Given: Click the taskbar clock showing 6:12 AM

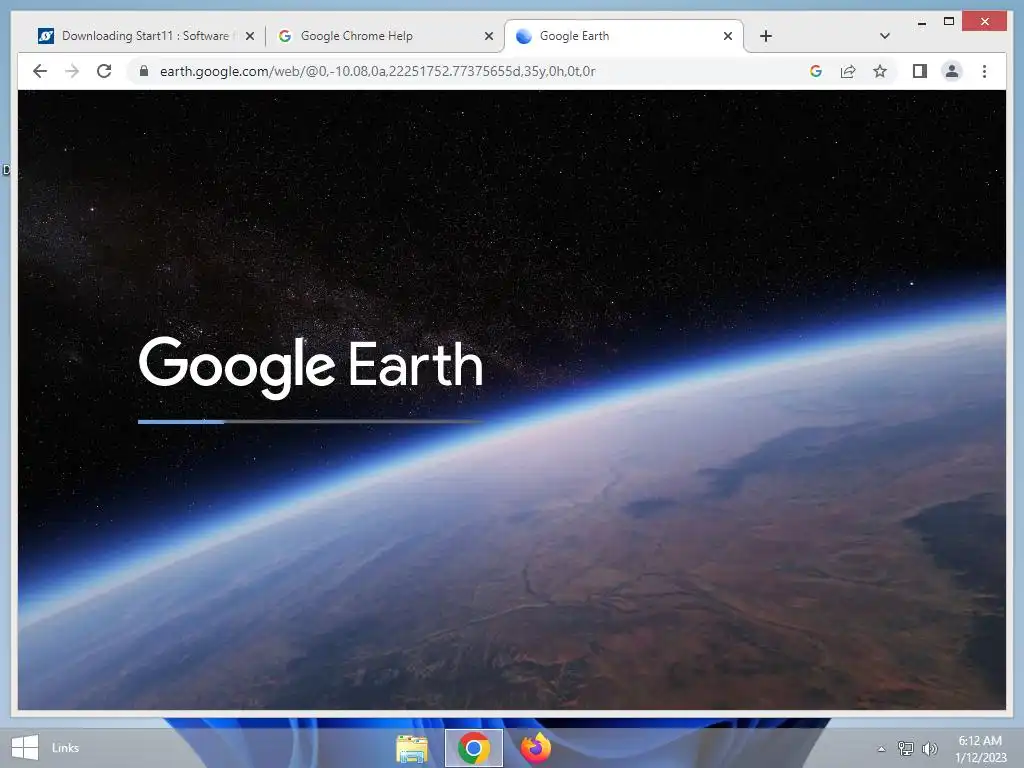Looking at the screenshot, I should (980, 749).
